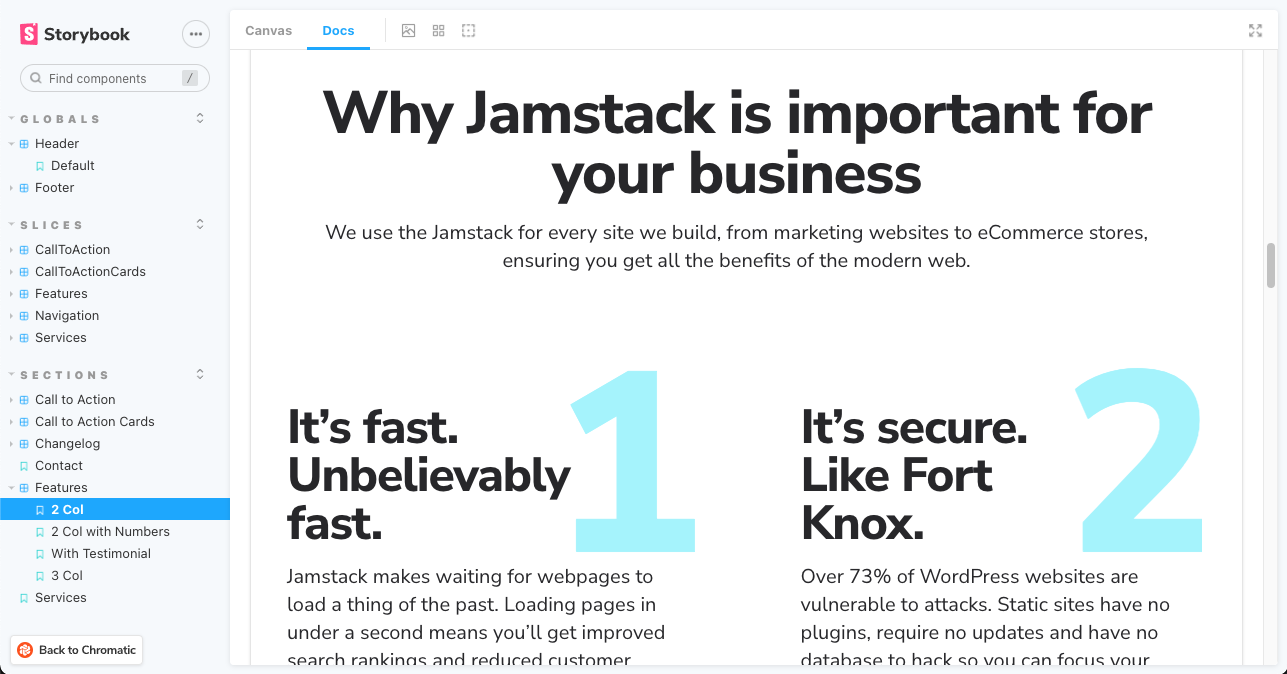Click the Storybook logo
The width and height of the screenshot is (1287, 674).
[75, 34]
